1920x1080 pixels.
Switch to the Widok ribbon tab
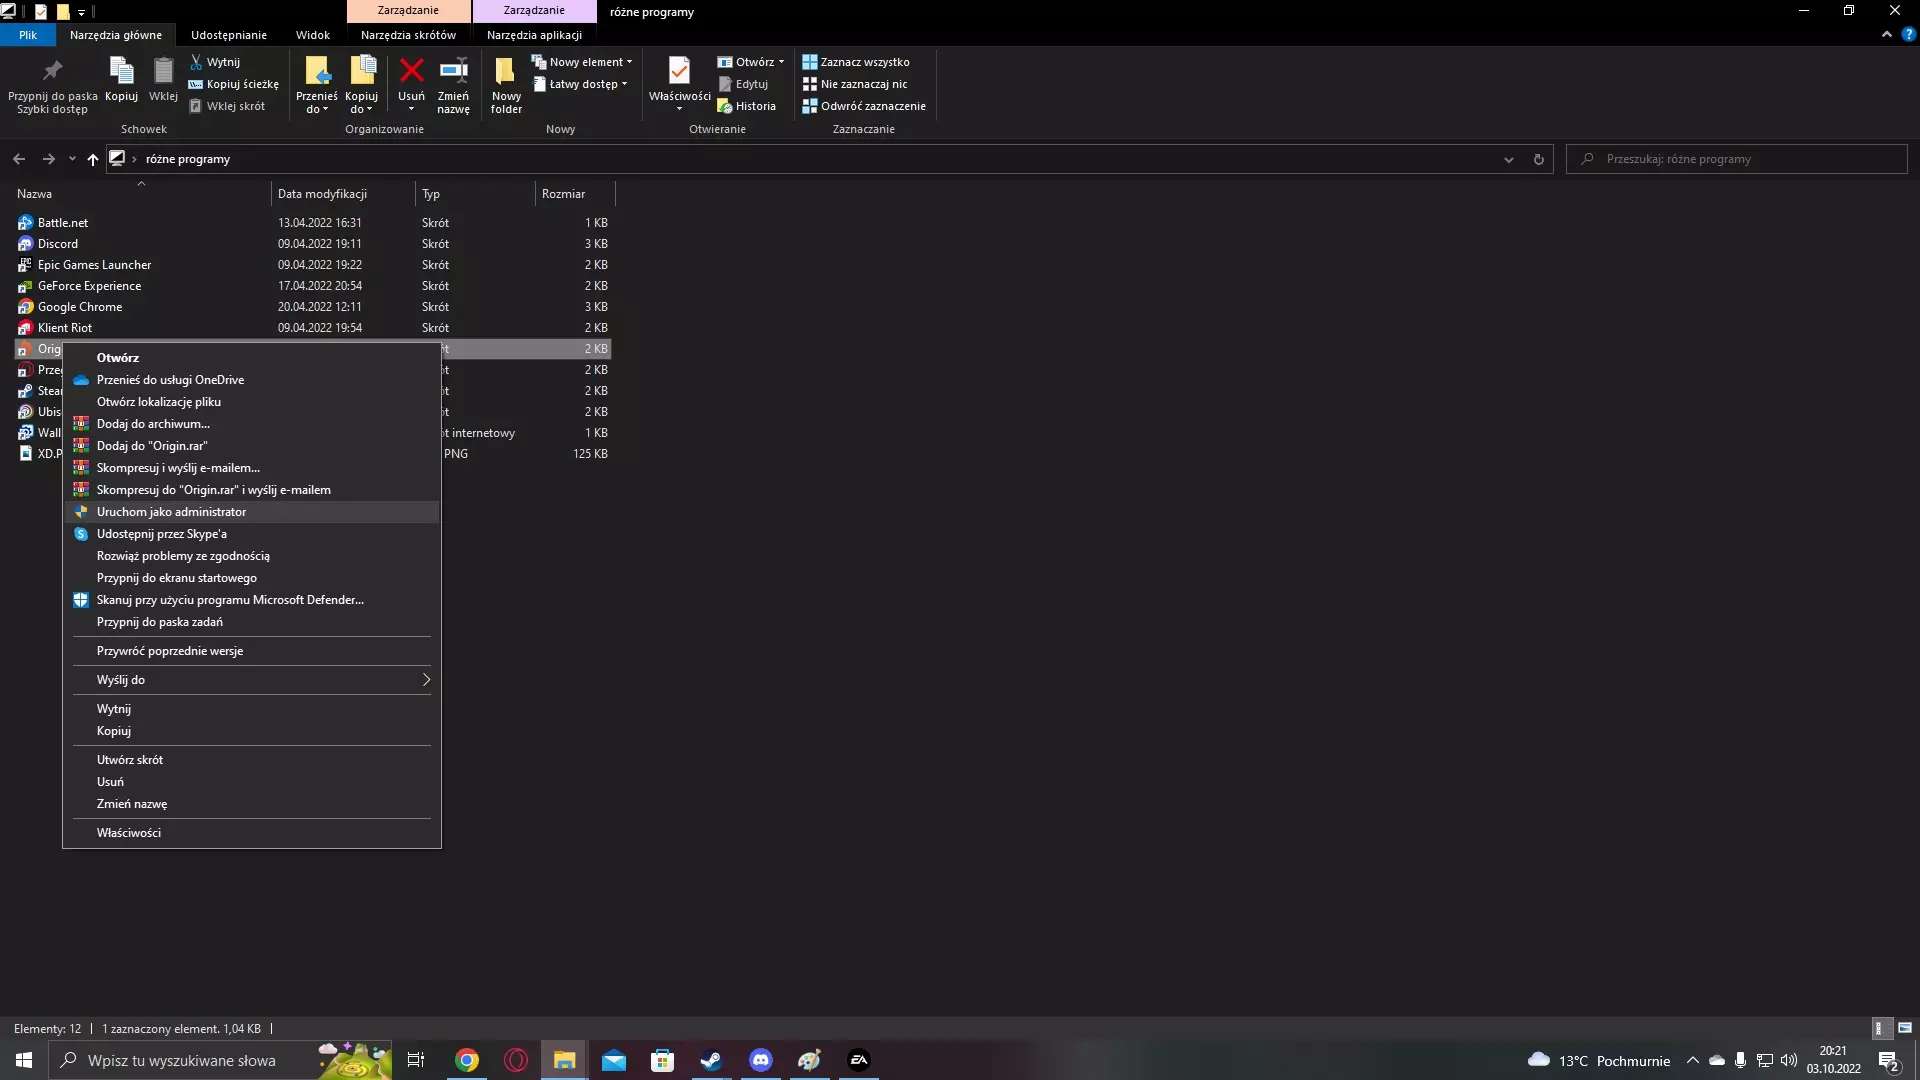click(312, 35)
